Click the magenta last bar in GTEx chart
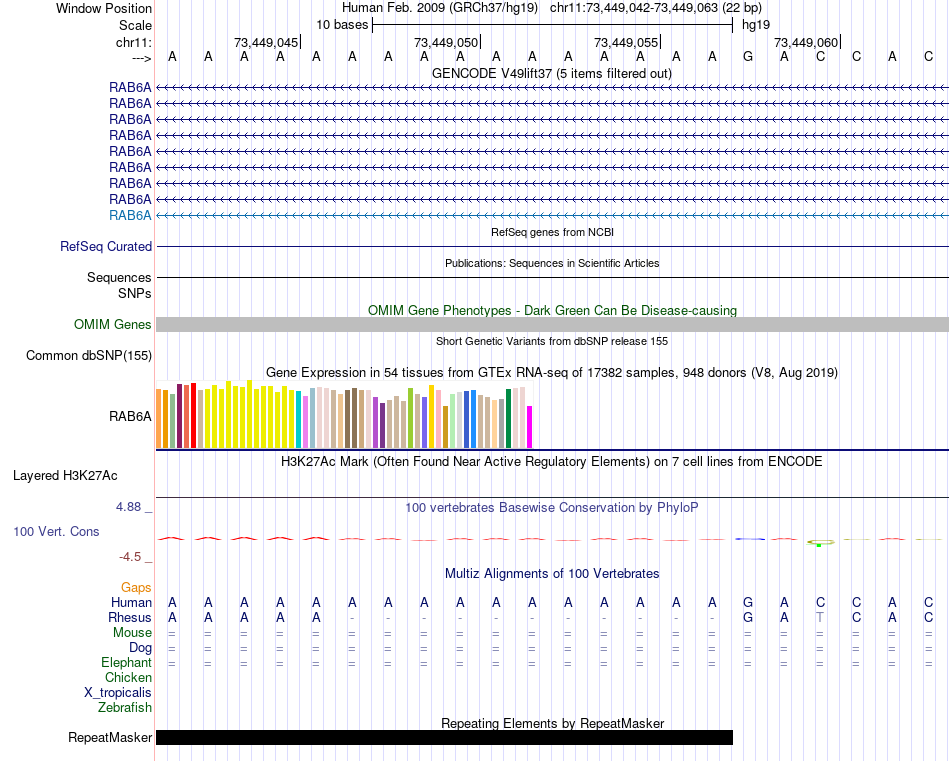Screen dimensions: 950x761 (529, 427)
